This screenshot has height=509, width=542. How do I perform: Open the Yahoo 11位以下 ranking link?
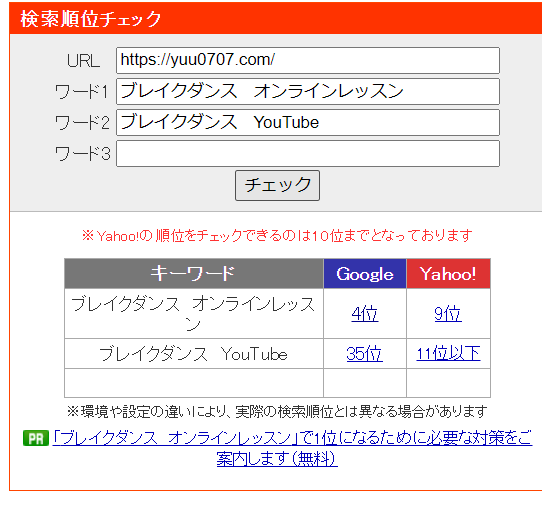(448, 354)
